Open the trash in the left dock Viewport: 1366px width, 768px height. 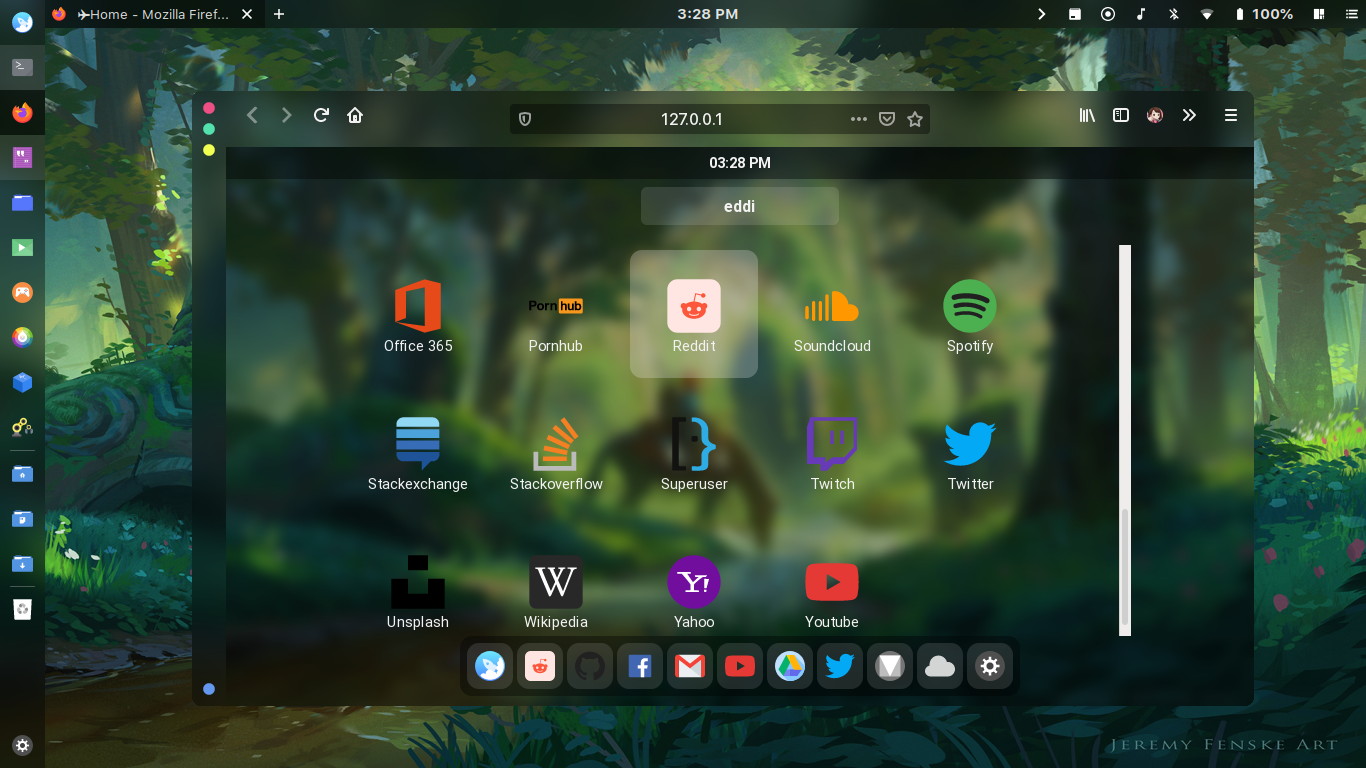pyautogui.click(x=22, y=609)
